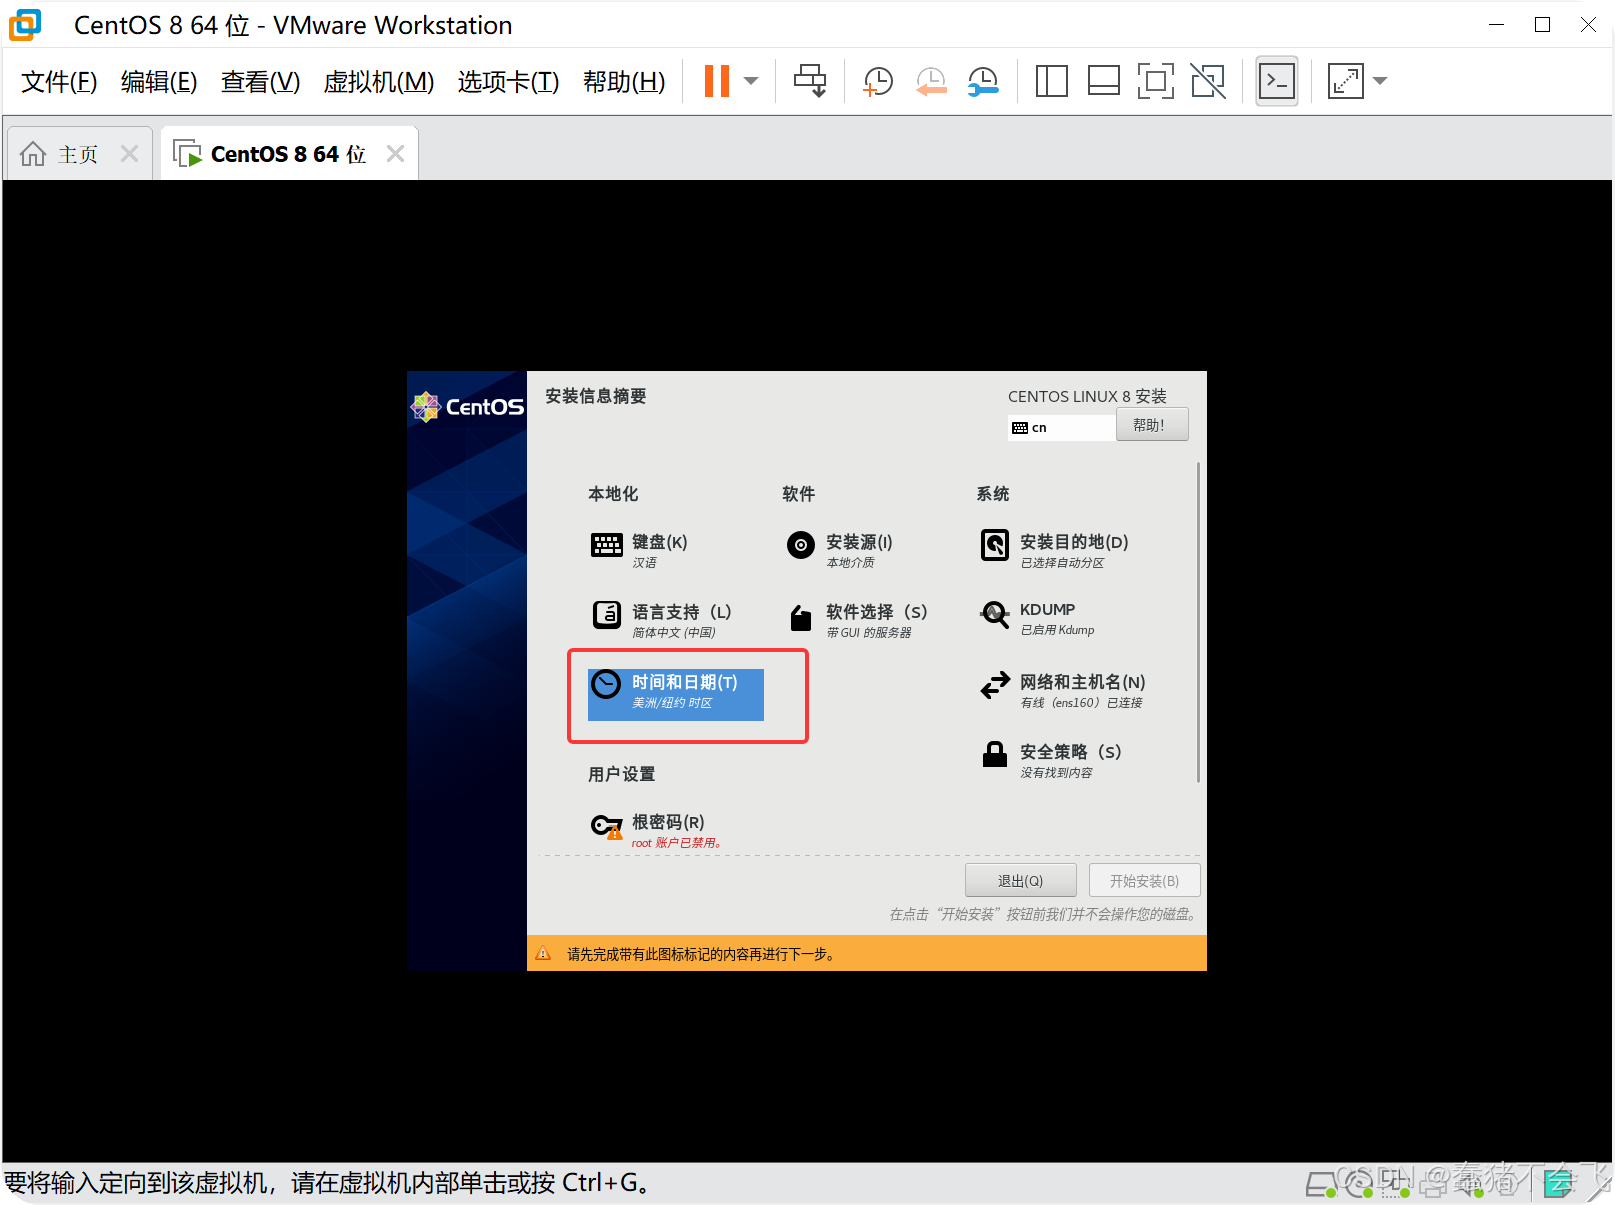The height and width of the screenshot is (1205, 1615).
Task: Open 网络和主机名(N) network settings
Action: [x=1063, y=690]
